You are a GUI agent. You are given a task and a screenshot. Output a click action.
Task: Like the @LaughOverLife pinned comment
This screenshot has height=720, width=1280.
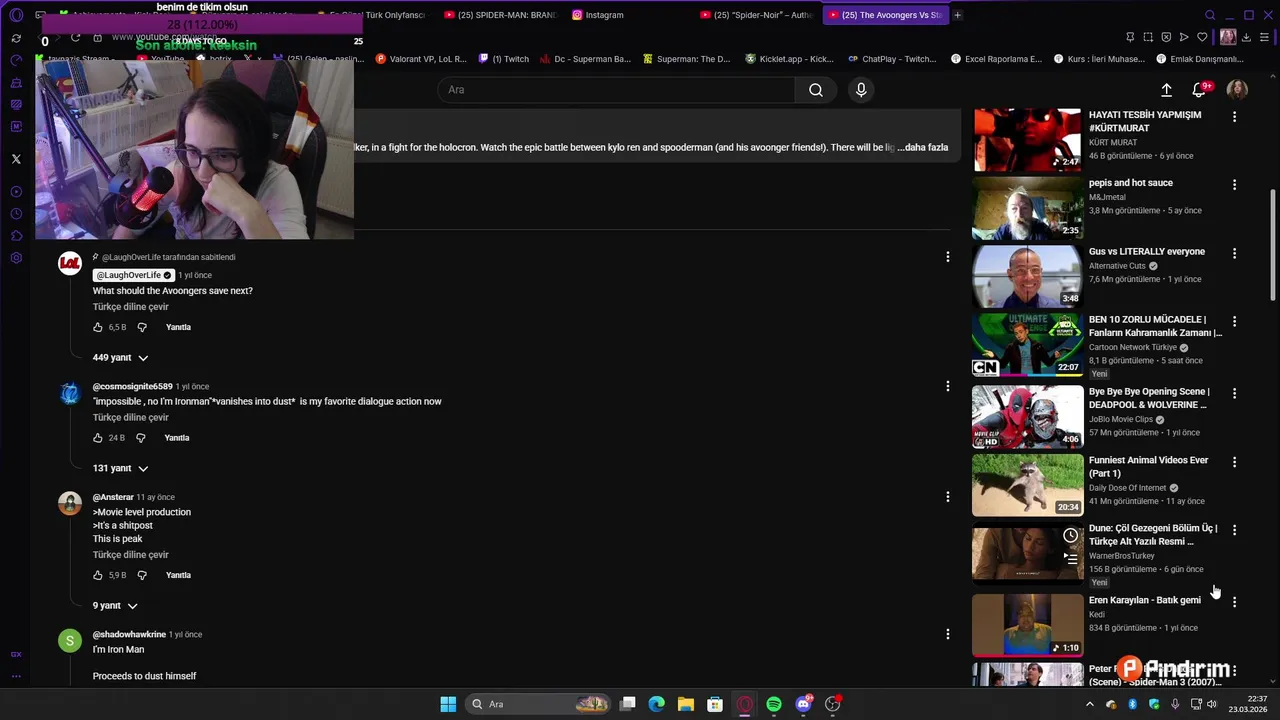tap(98, 327)
